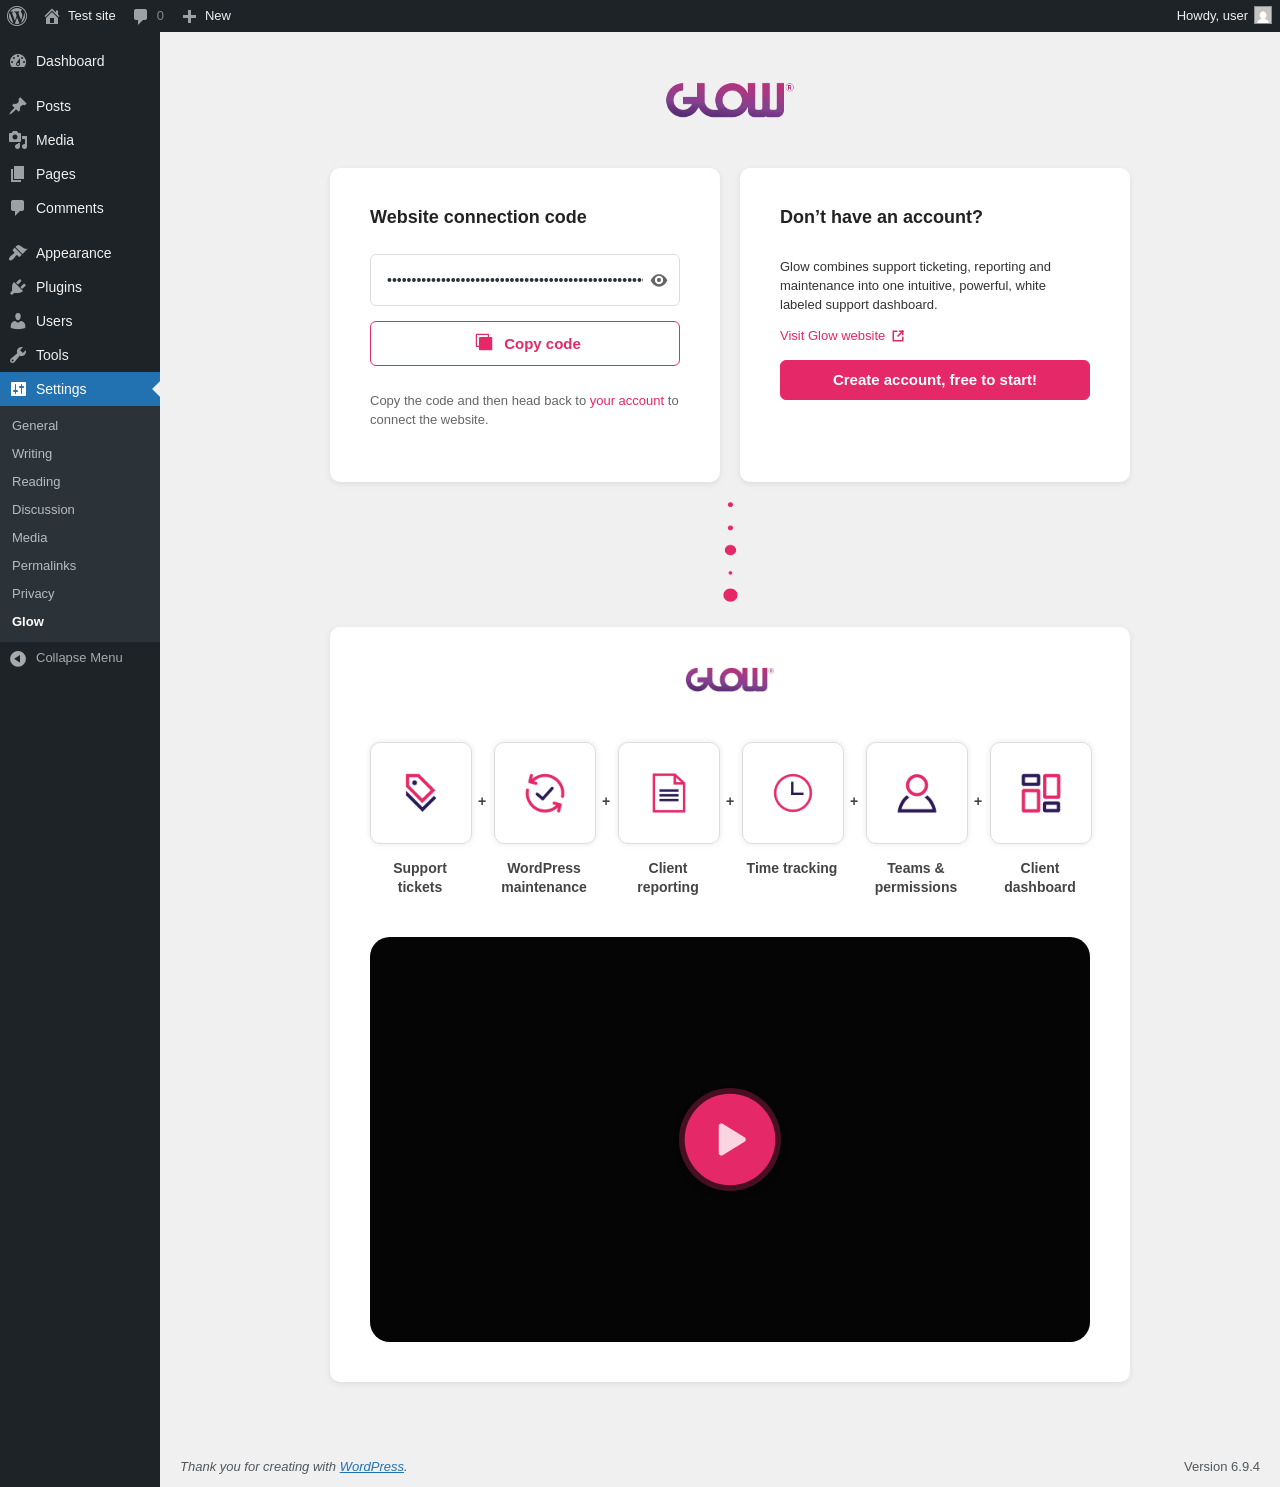This screenshot has width=1280, height=1487.
Task: Open the comments bubble in admin bar
Action: click(x=148, y=16)
